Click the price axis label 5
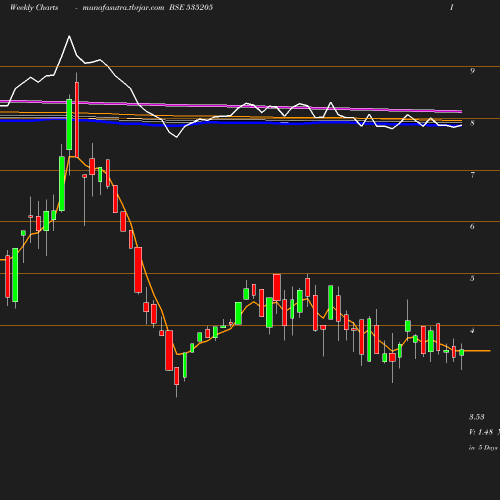The height and width of the screenshot is (500, 500). coord(472,278)
